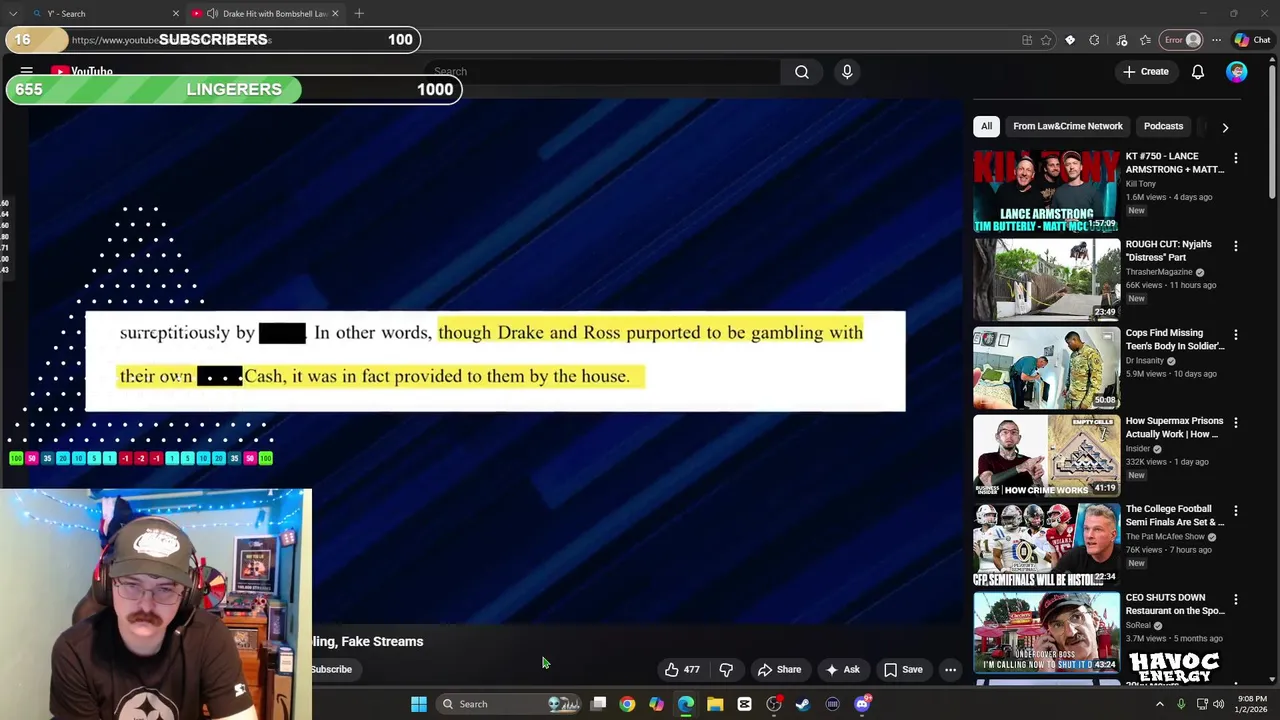Show hidden icons tray chevron
This screenshot has width=1280, height=720.
pyautogui.click(x=1160, y=704)
